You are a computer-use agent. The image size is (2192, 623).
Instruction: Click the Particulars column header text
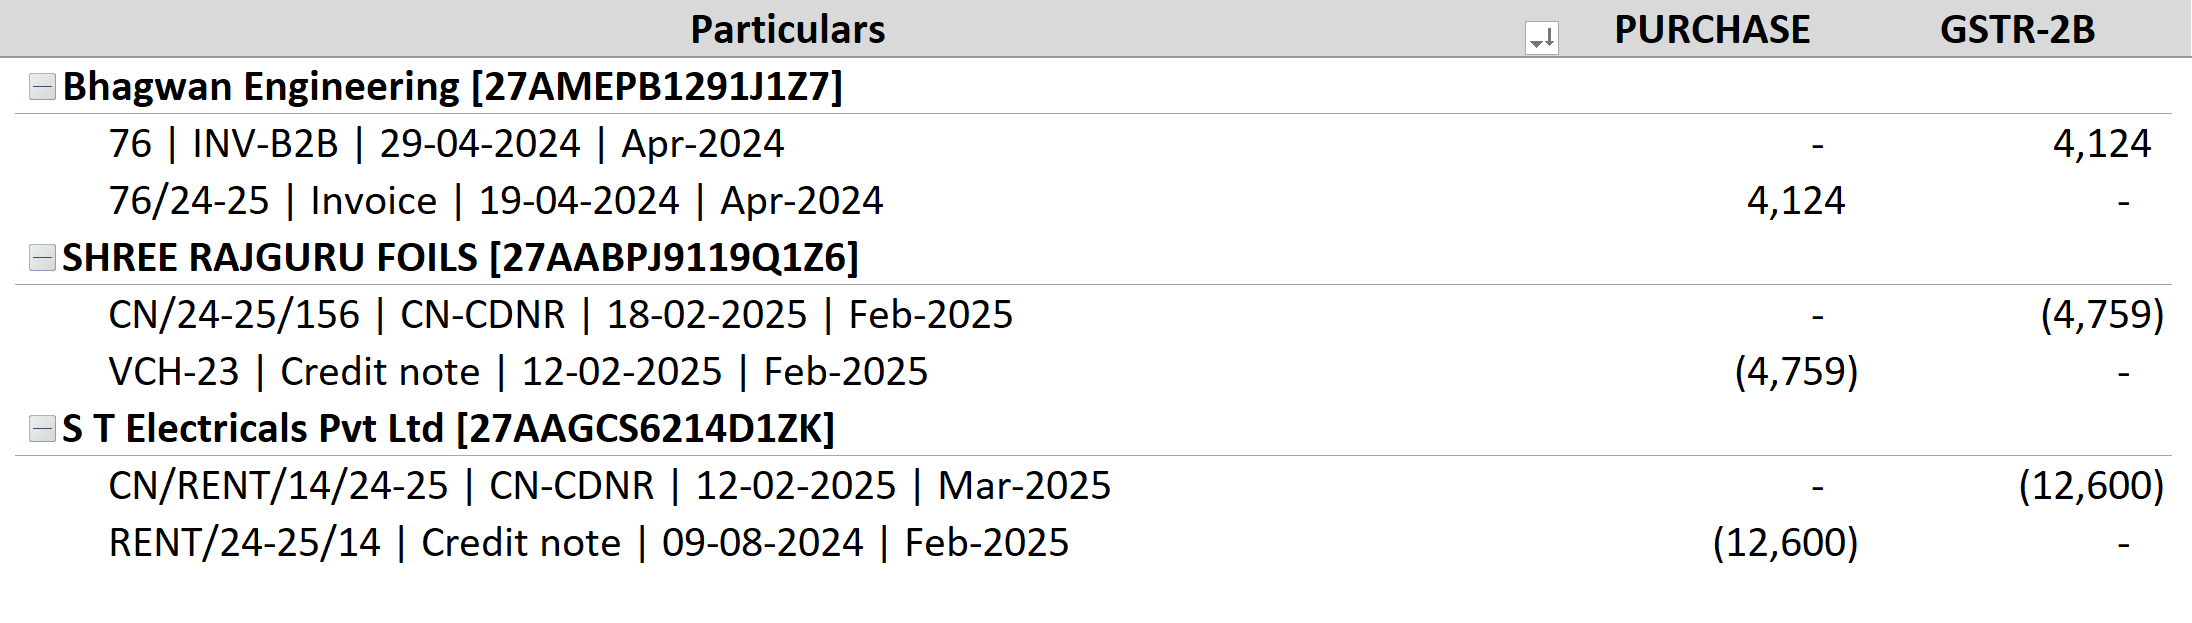(787, 29)
